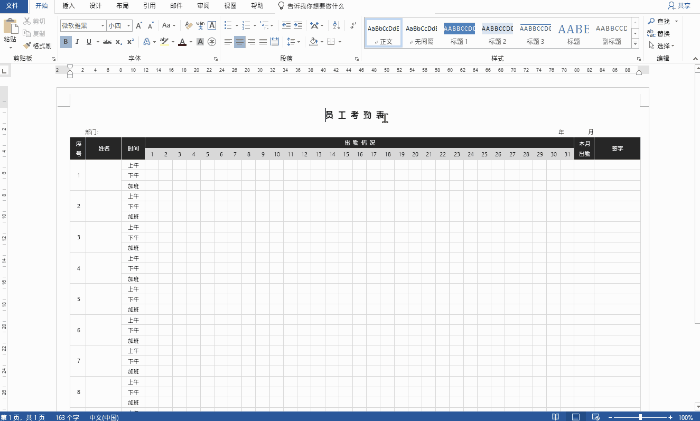Image resolution: width=700 pixels, height=421 pixels.
Task: Apply the red font color button
Action: coord(182,42)
